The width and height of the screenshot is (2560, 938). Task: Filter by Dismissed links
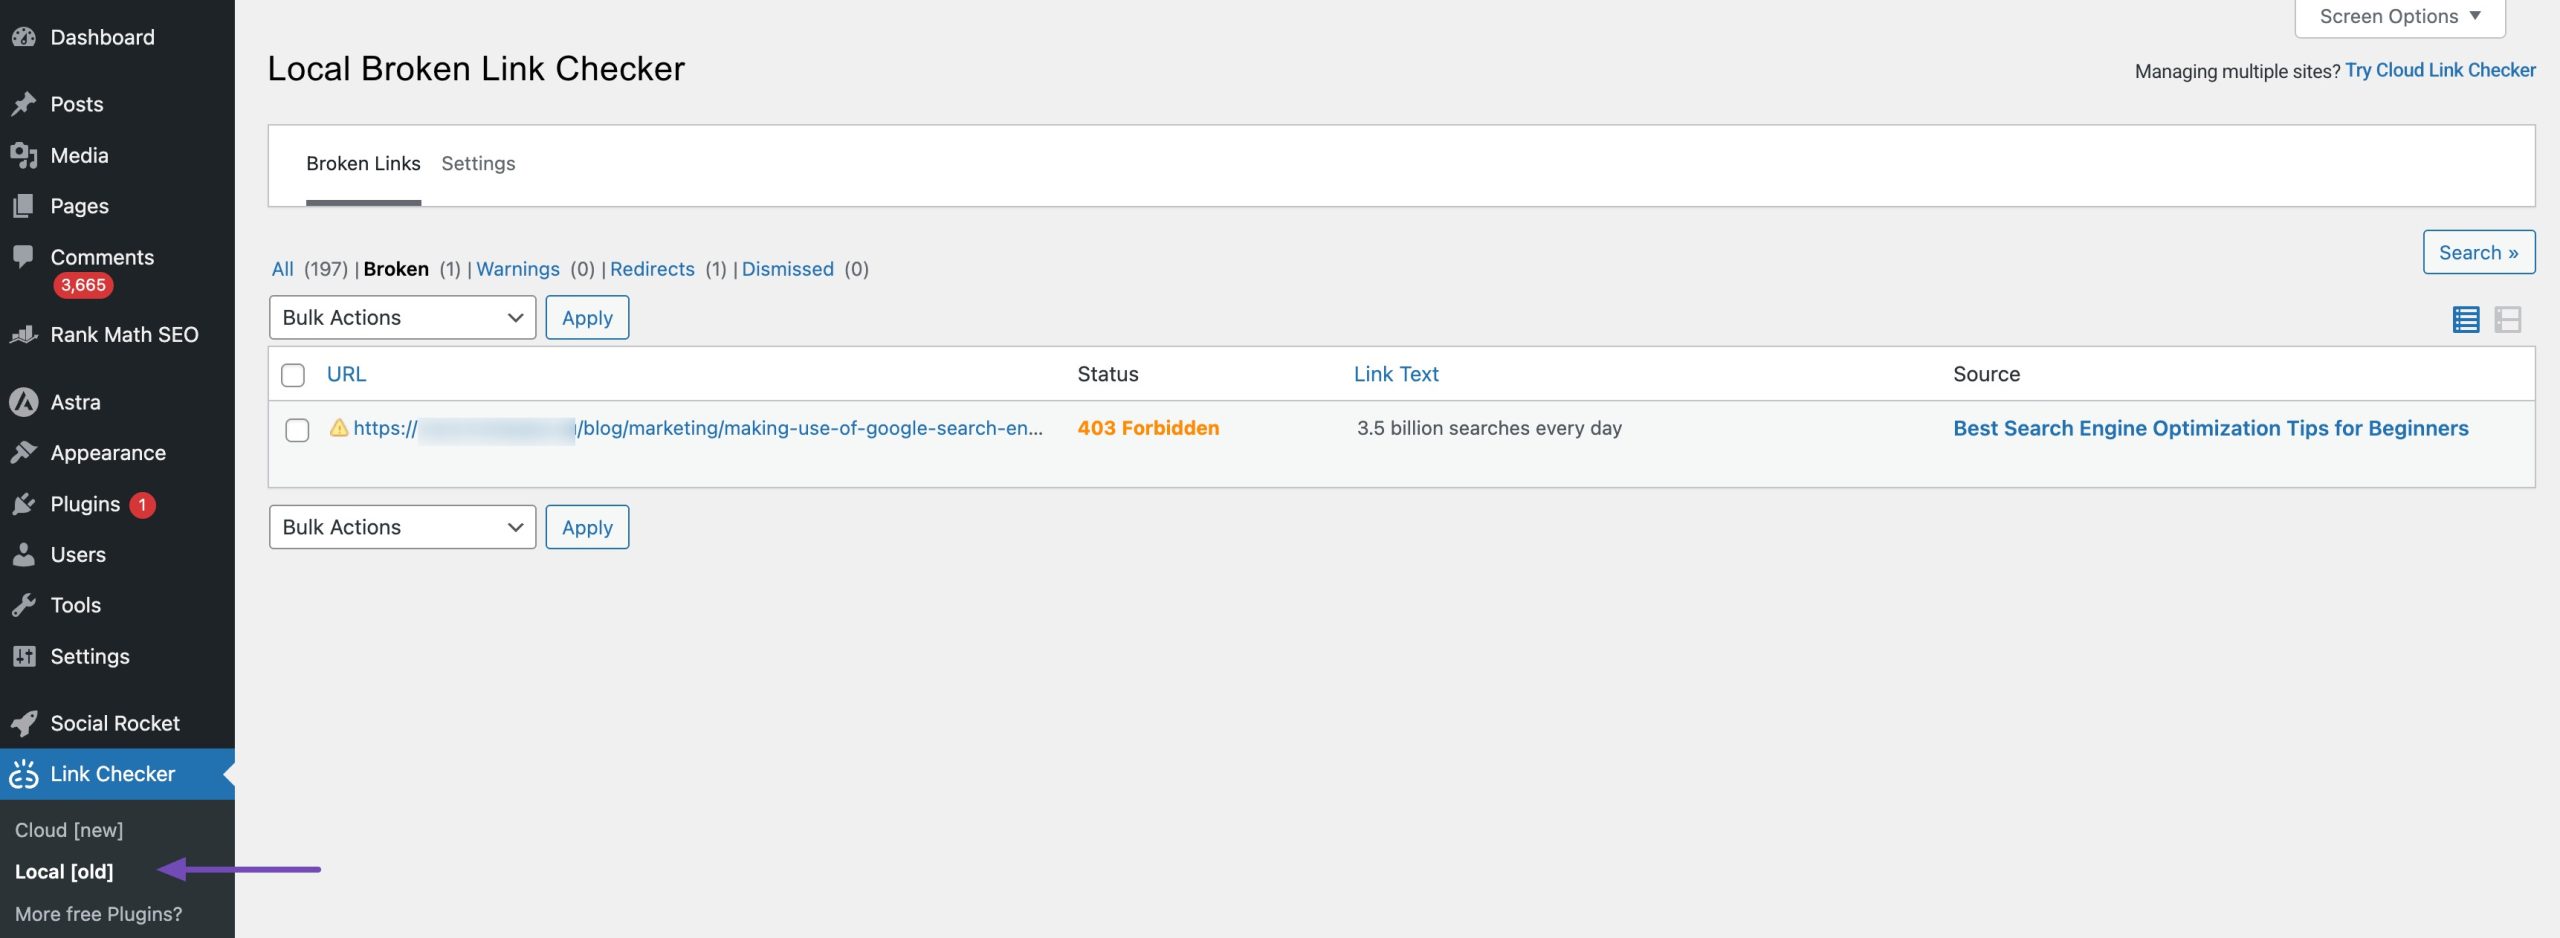788,269
